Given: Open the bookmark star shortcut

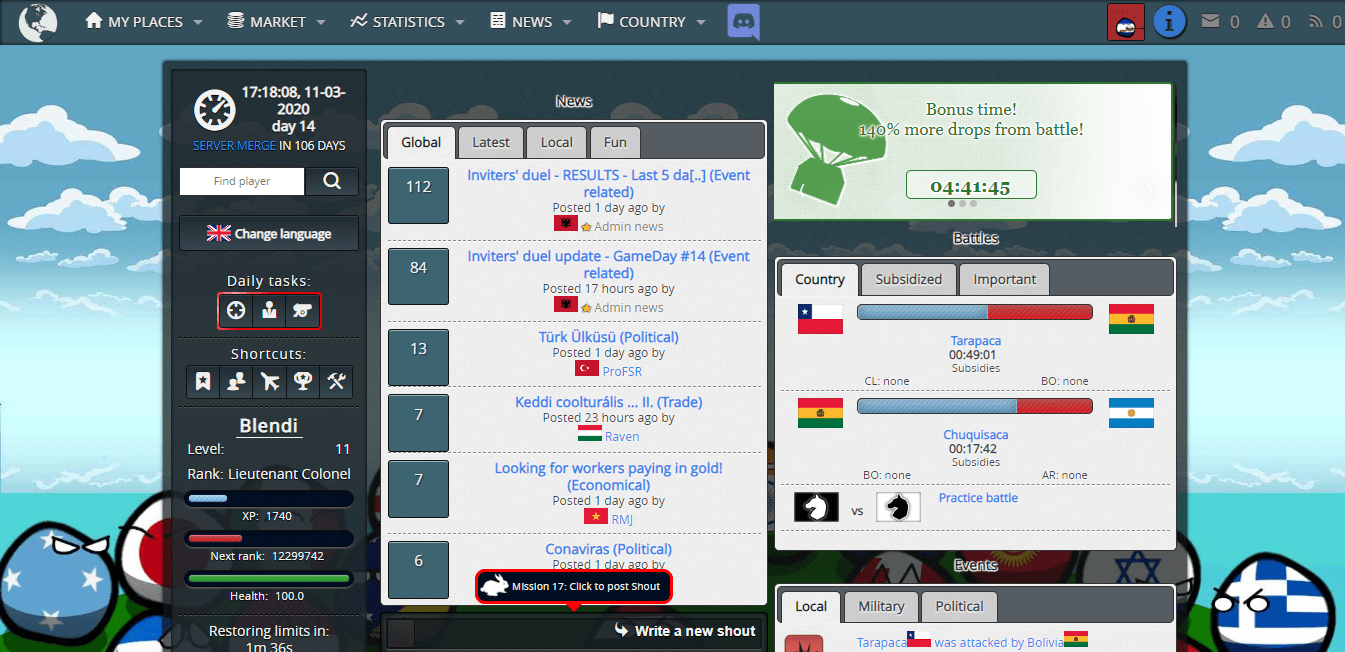Looking at the screenshot, I should pyautogui.click(x=203, y=381).
